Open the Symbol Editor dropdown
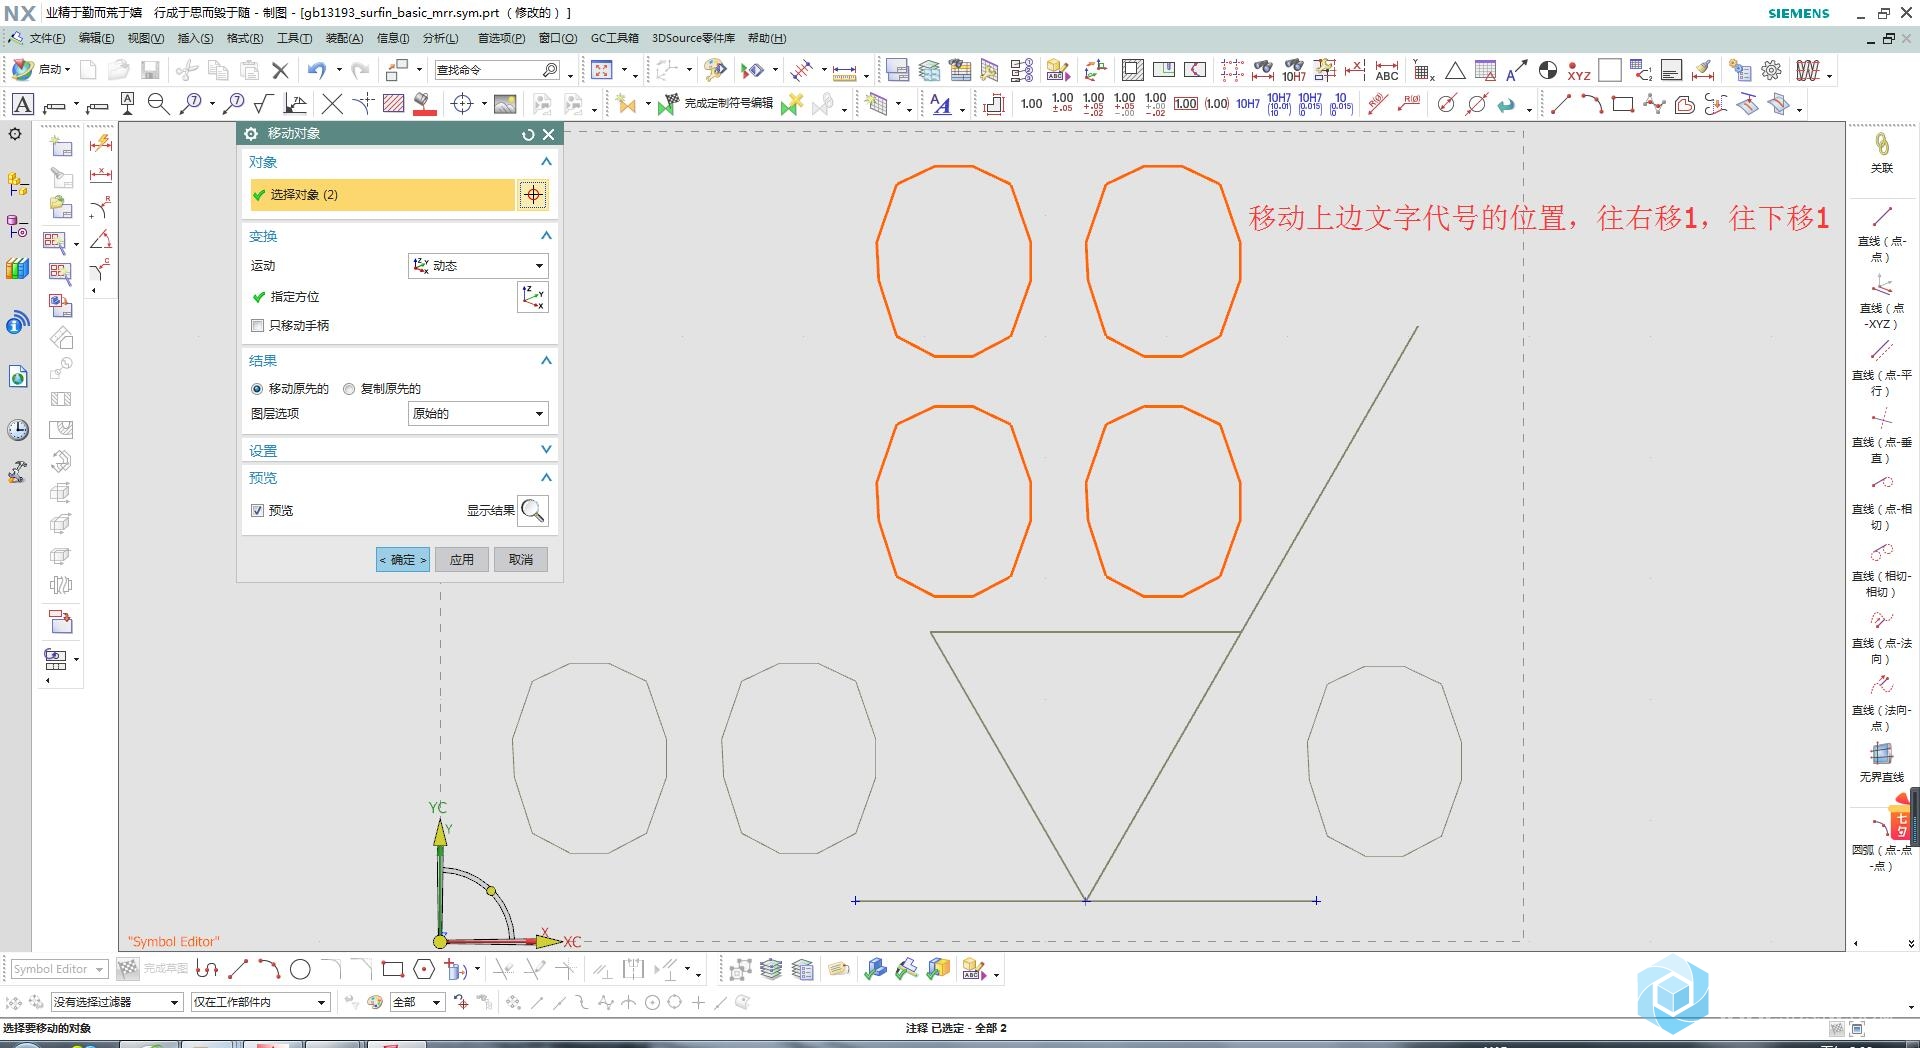The height and width of the screenshot is (1048, 1920). coord(59,969)
